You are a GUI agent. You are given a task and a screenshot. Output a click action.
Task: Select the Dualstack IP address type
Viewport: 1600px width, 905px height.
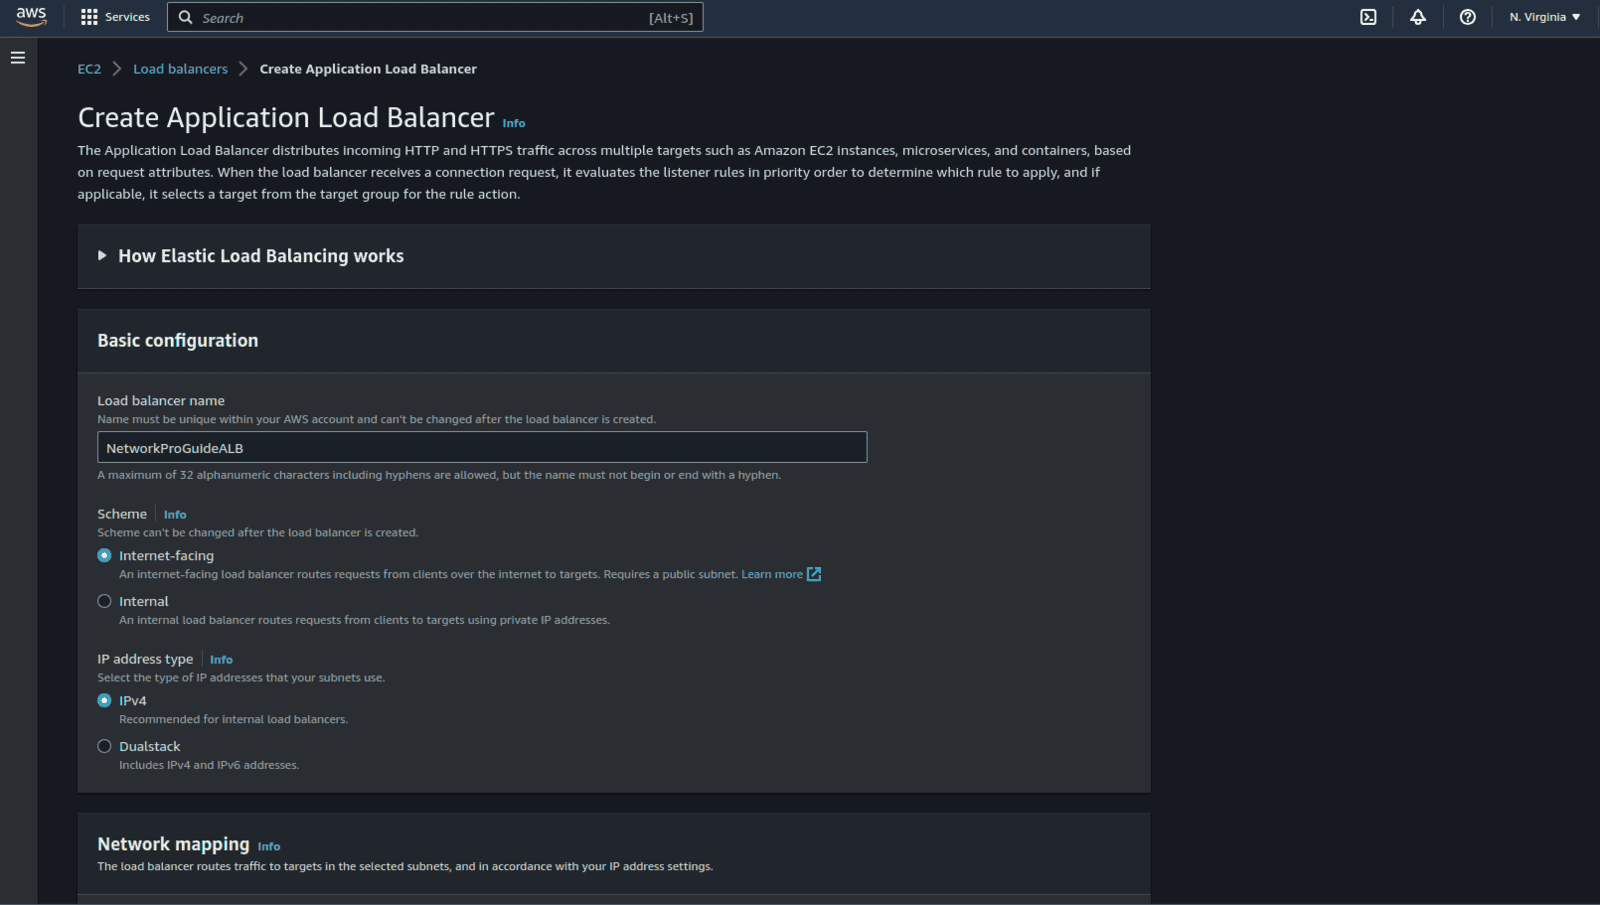[104, 746]
